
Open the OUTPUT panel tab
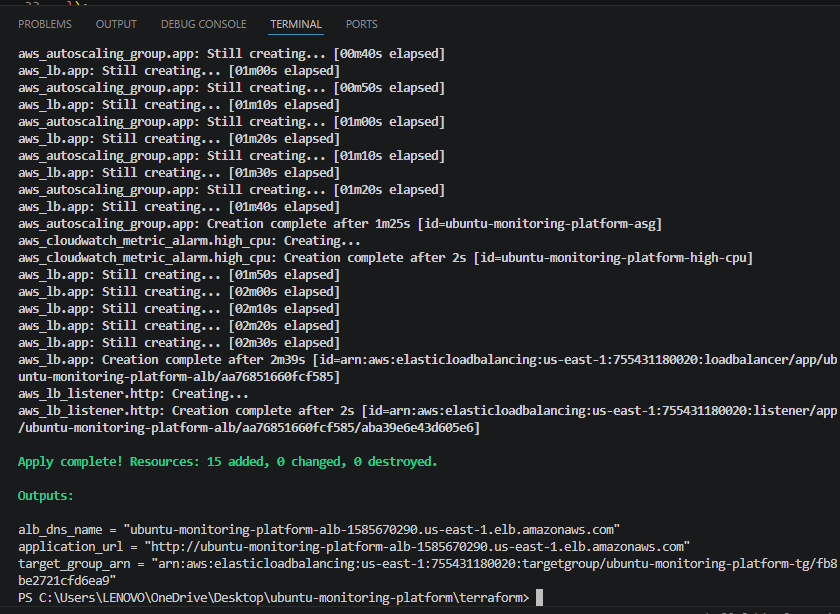[x=116, y=24]
